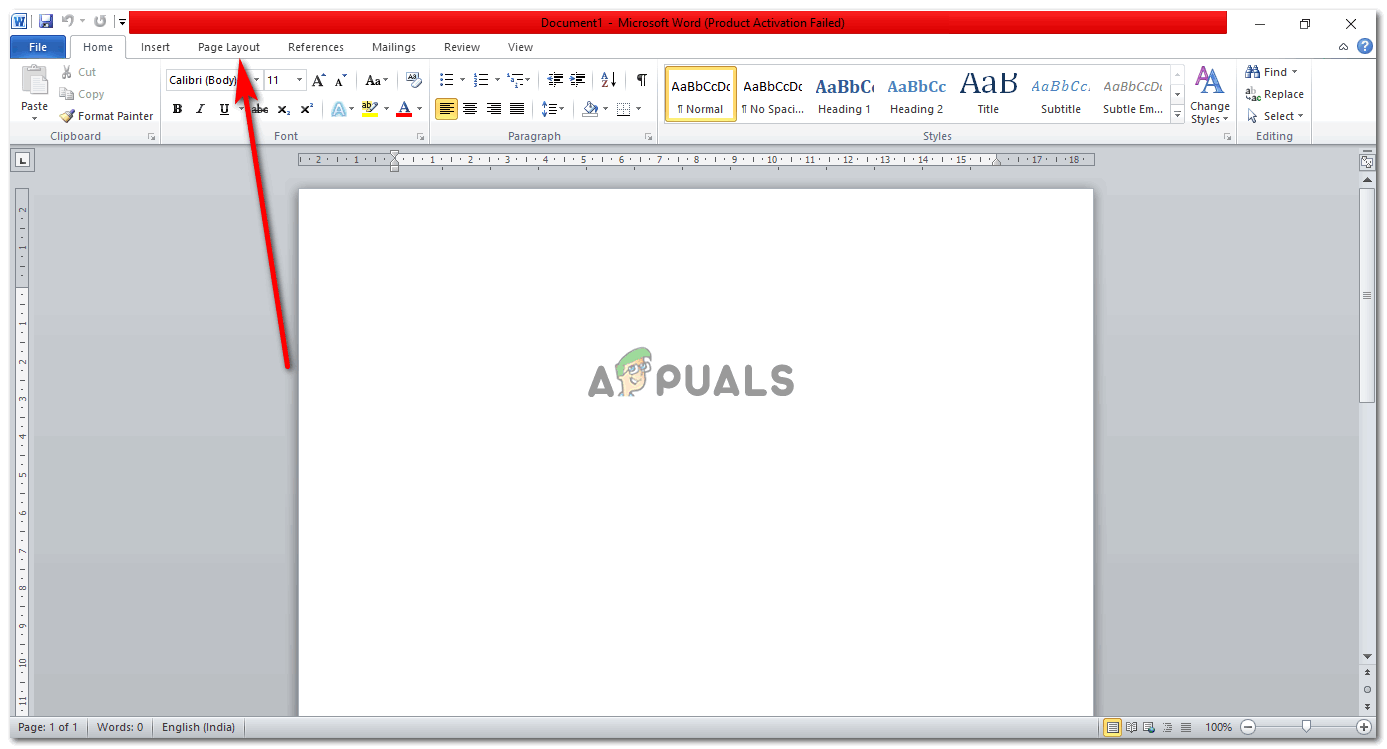The height and width of the screenshot is (749, 1387).
Task: Click the Redo icon in Quick Access Toolbar
Action: [x=100, y=21]
